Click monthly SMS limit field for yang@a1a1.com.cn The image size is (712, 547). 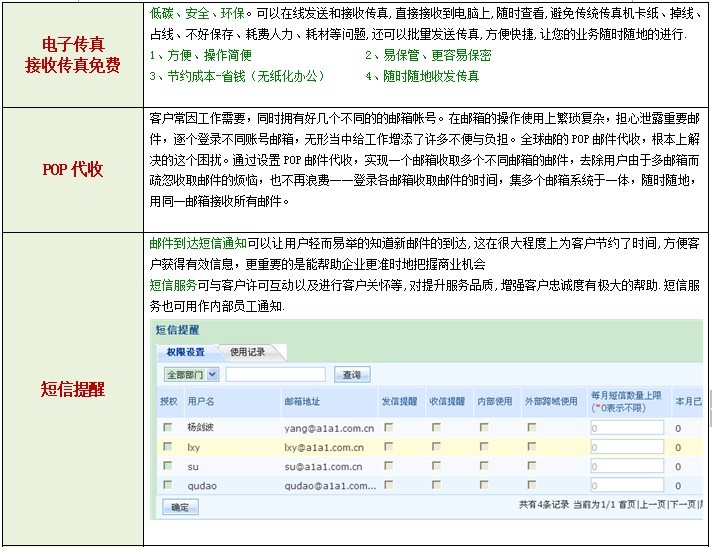click(x=627, y=428)
